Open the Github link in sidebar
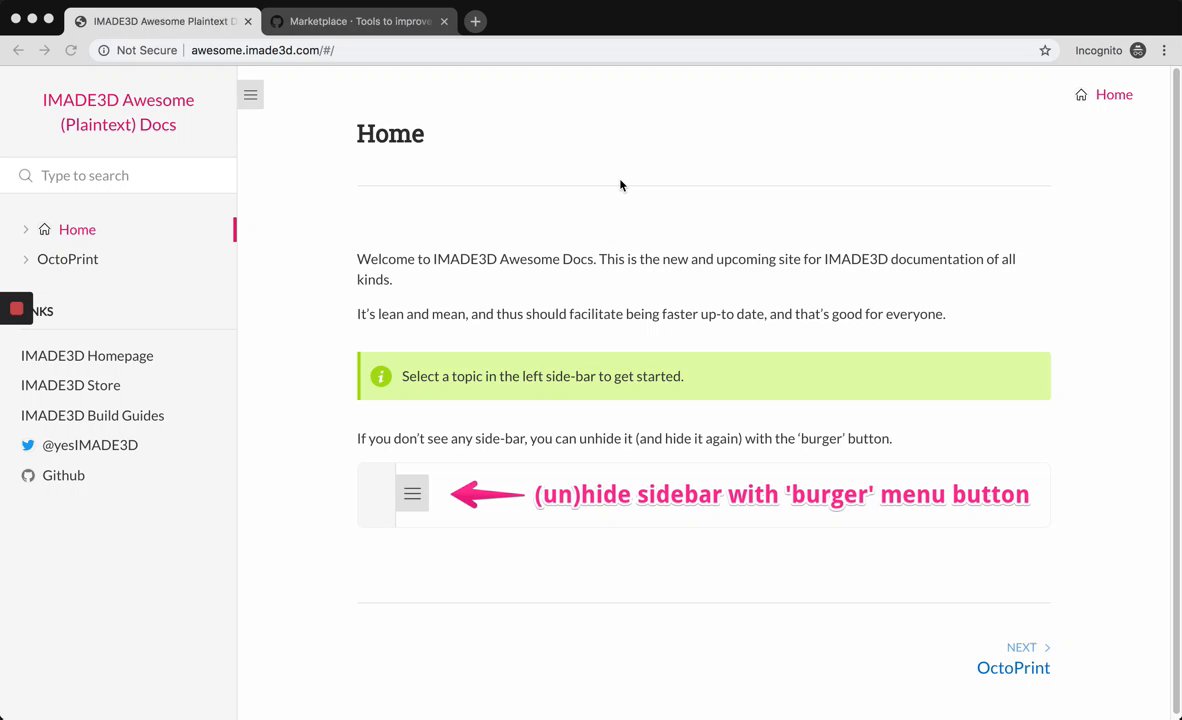The image size is (1182, 720). (x=63, y=475)
